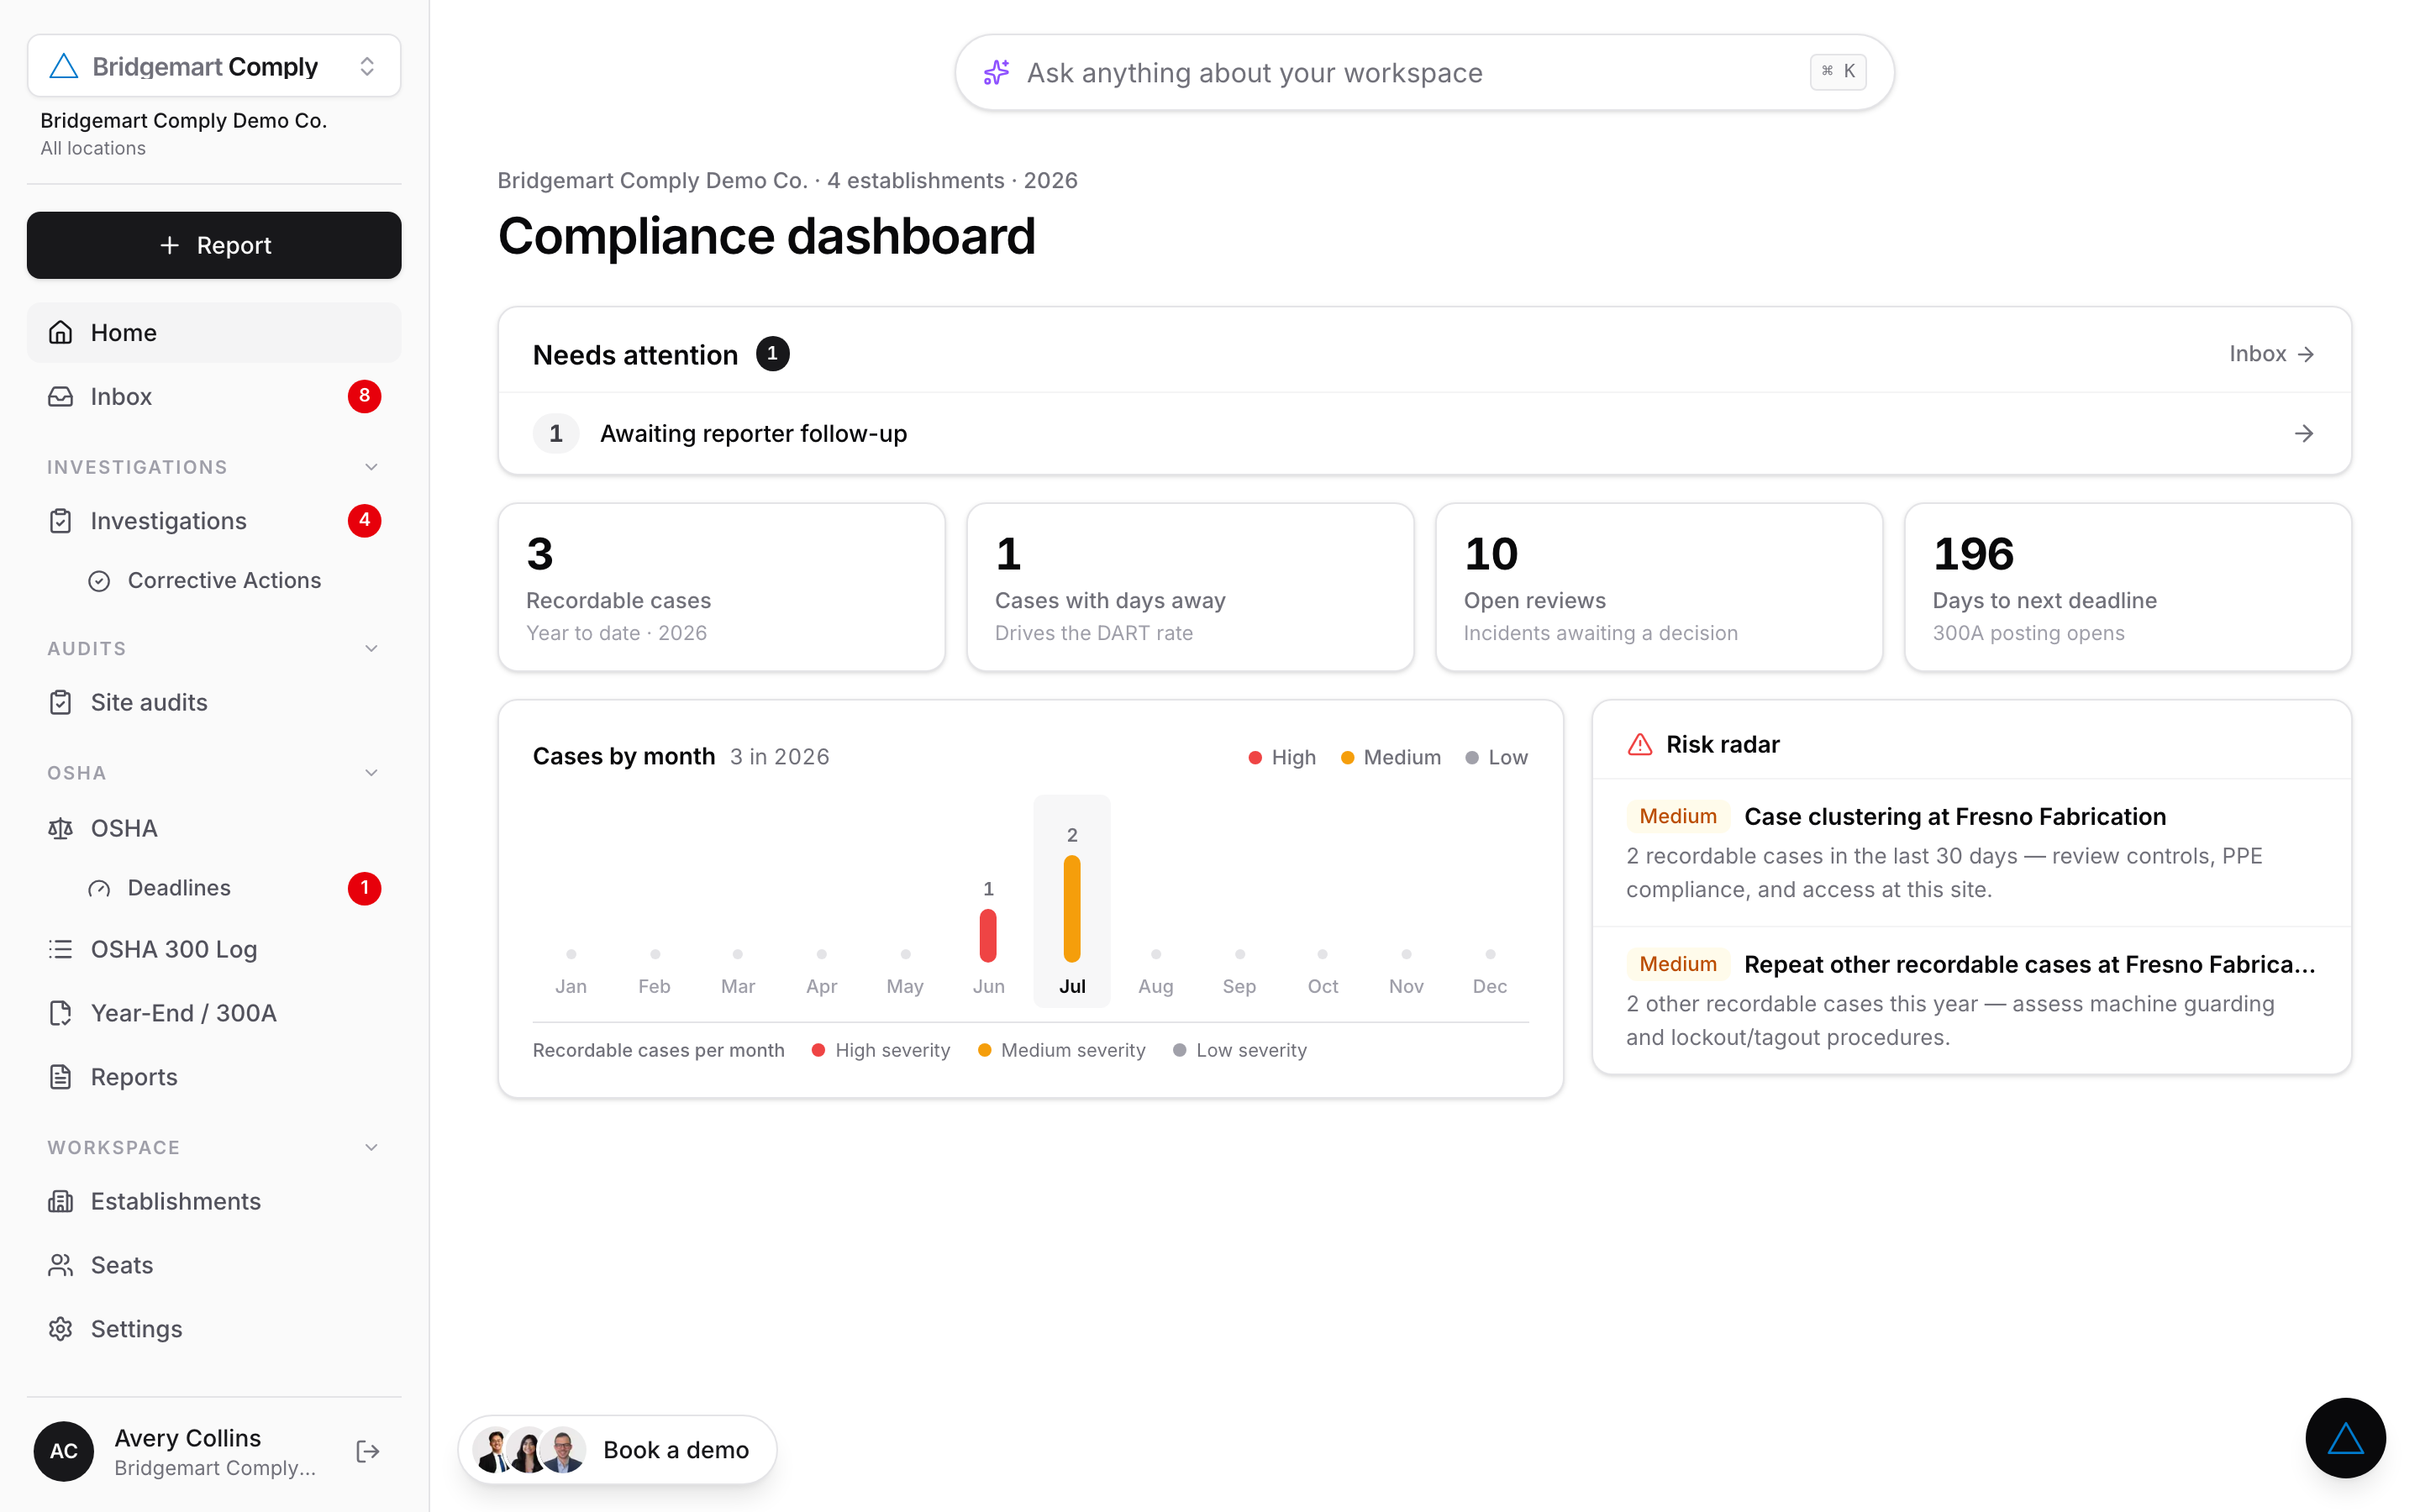Click the red 1 badge next to Deadlines
This screenshot has width=2420, height=1512.
[x=364, y=888]
